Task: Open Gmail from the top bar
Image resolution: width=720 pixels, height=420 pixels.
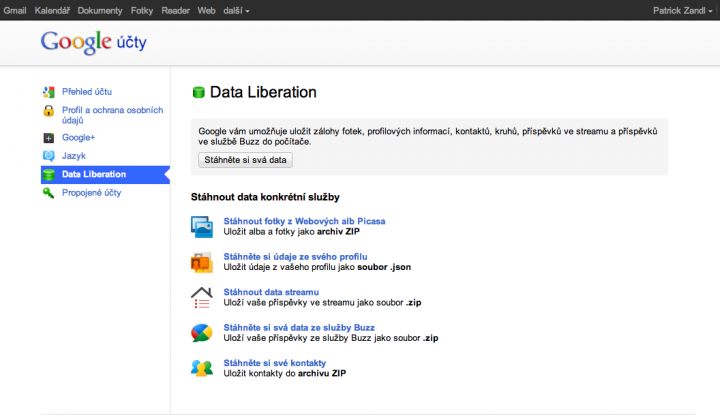Action: 16,9
